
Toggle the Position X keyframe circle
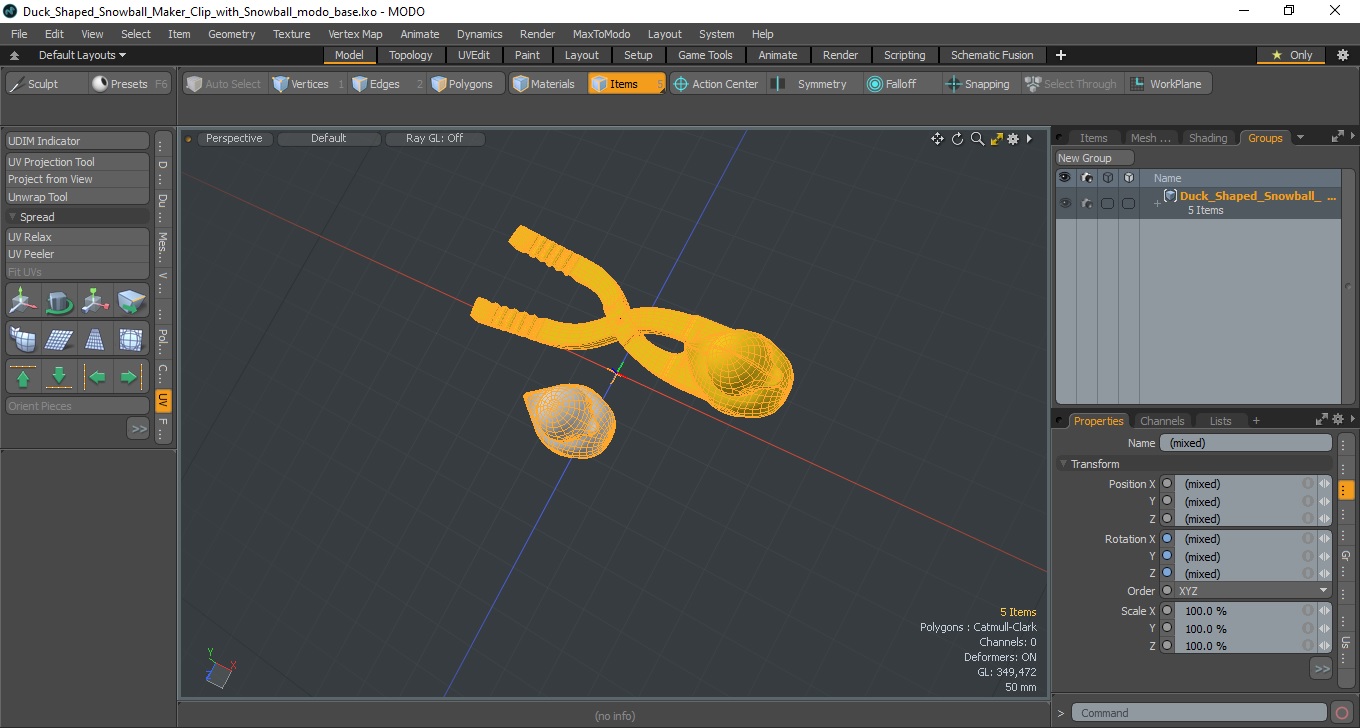[1166, 484]
